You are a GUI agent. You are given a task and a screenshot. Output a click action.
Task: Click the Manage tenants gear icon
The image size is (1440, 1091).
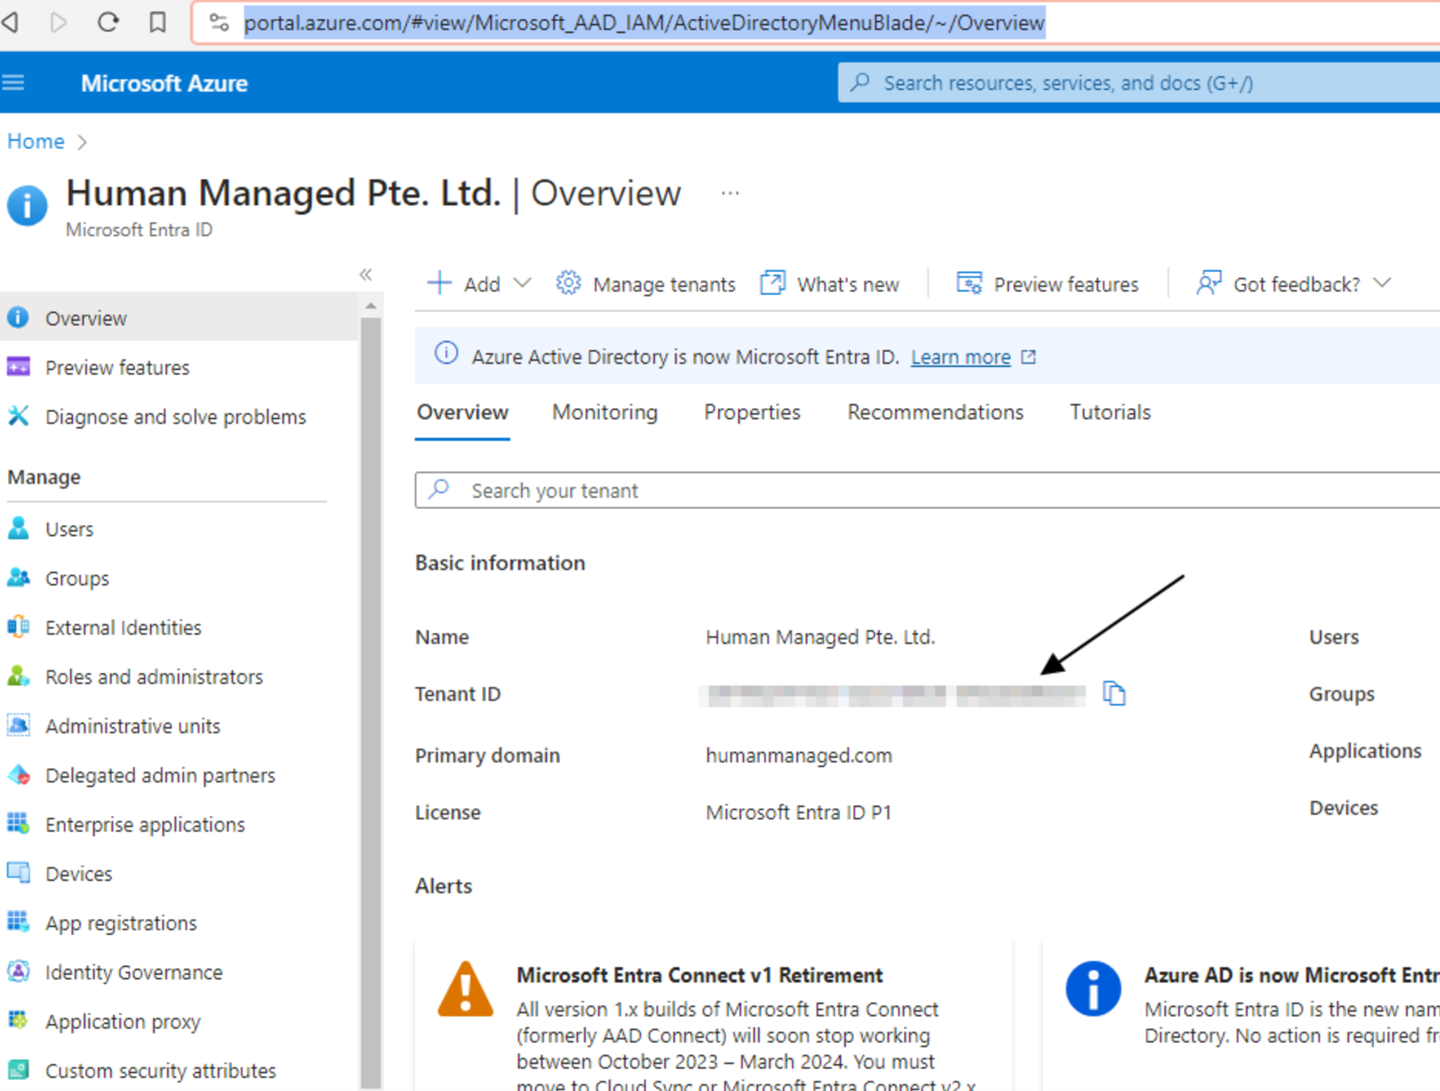(x=568, y=283)
